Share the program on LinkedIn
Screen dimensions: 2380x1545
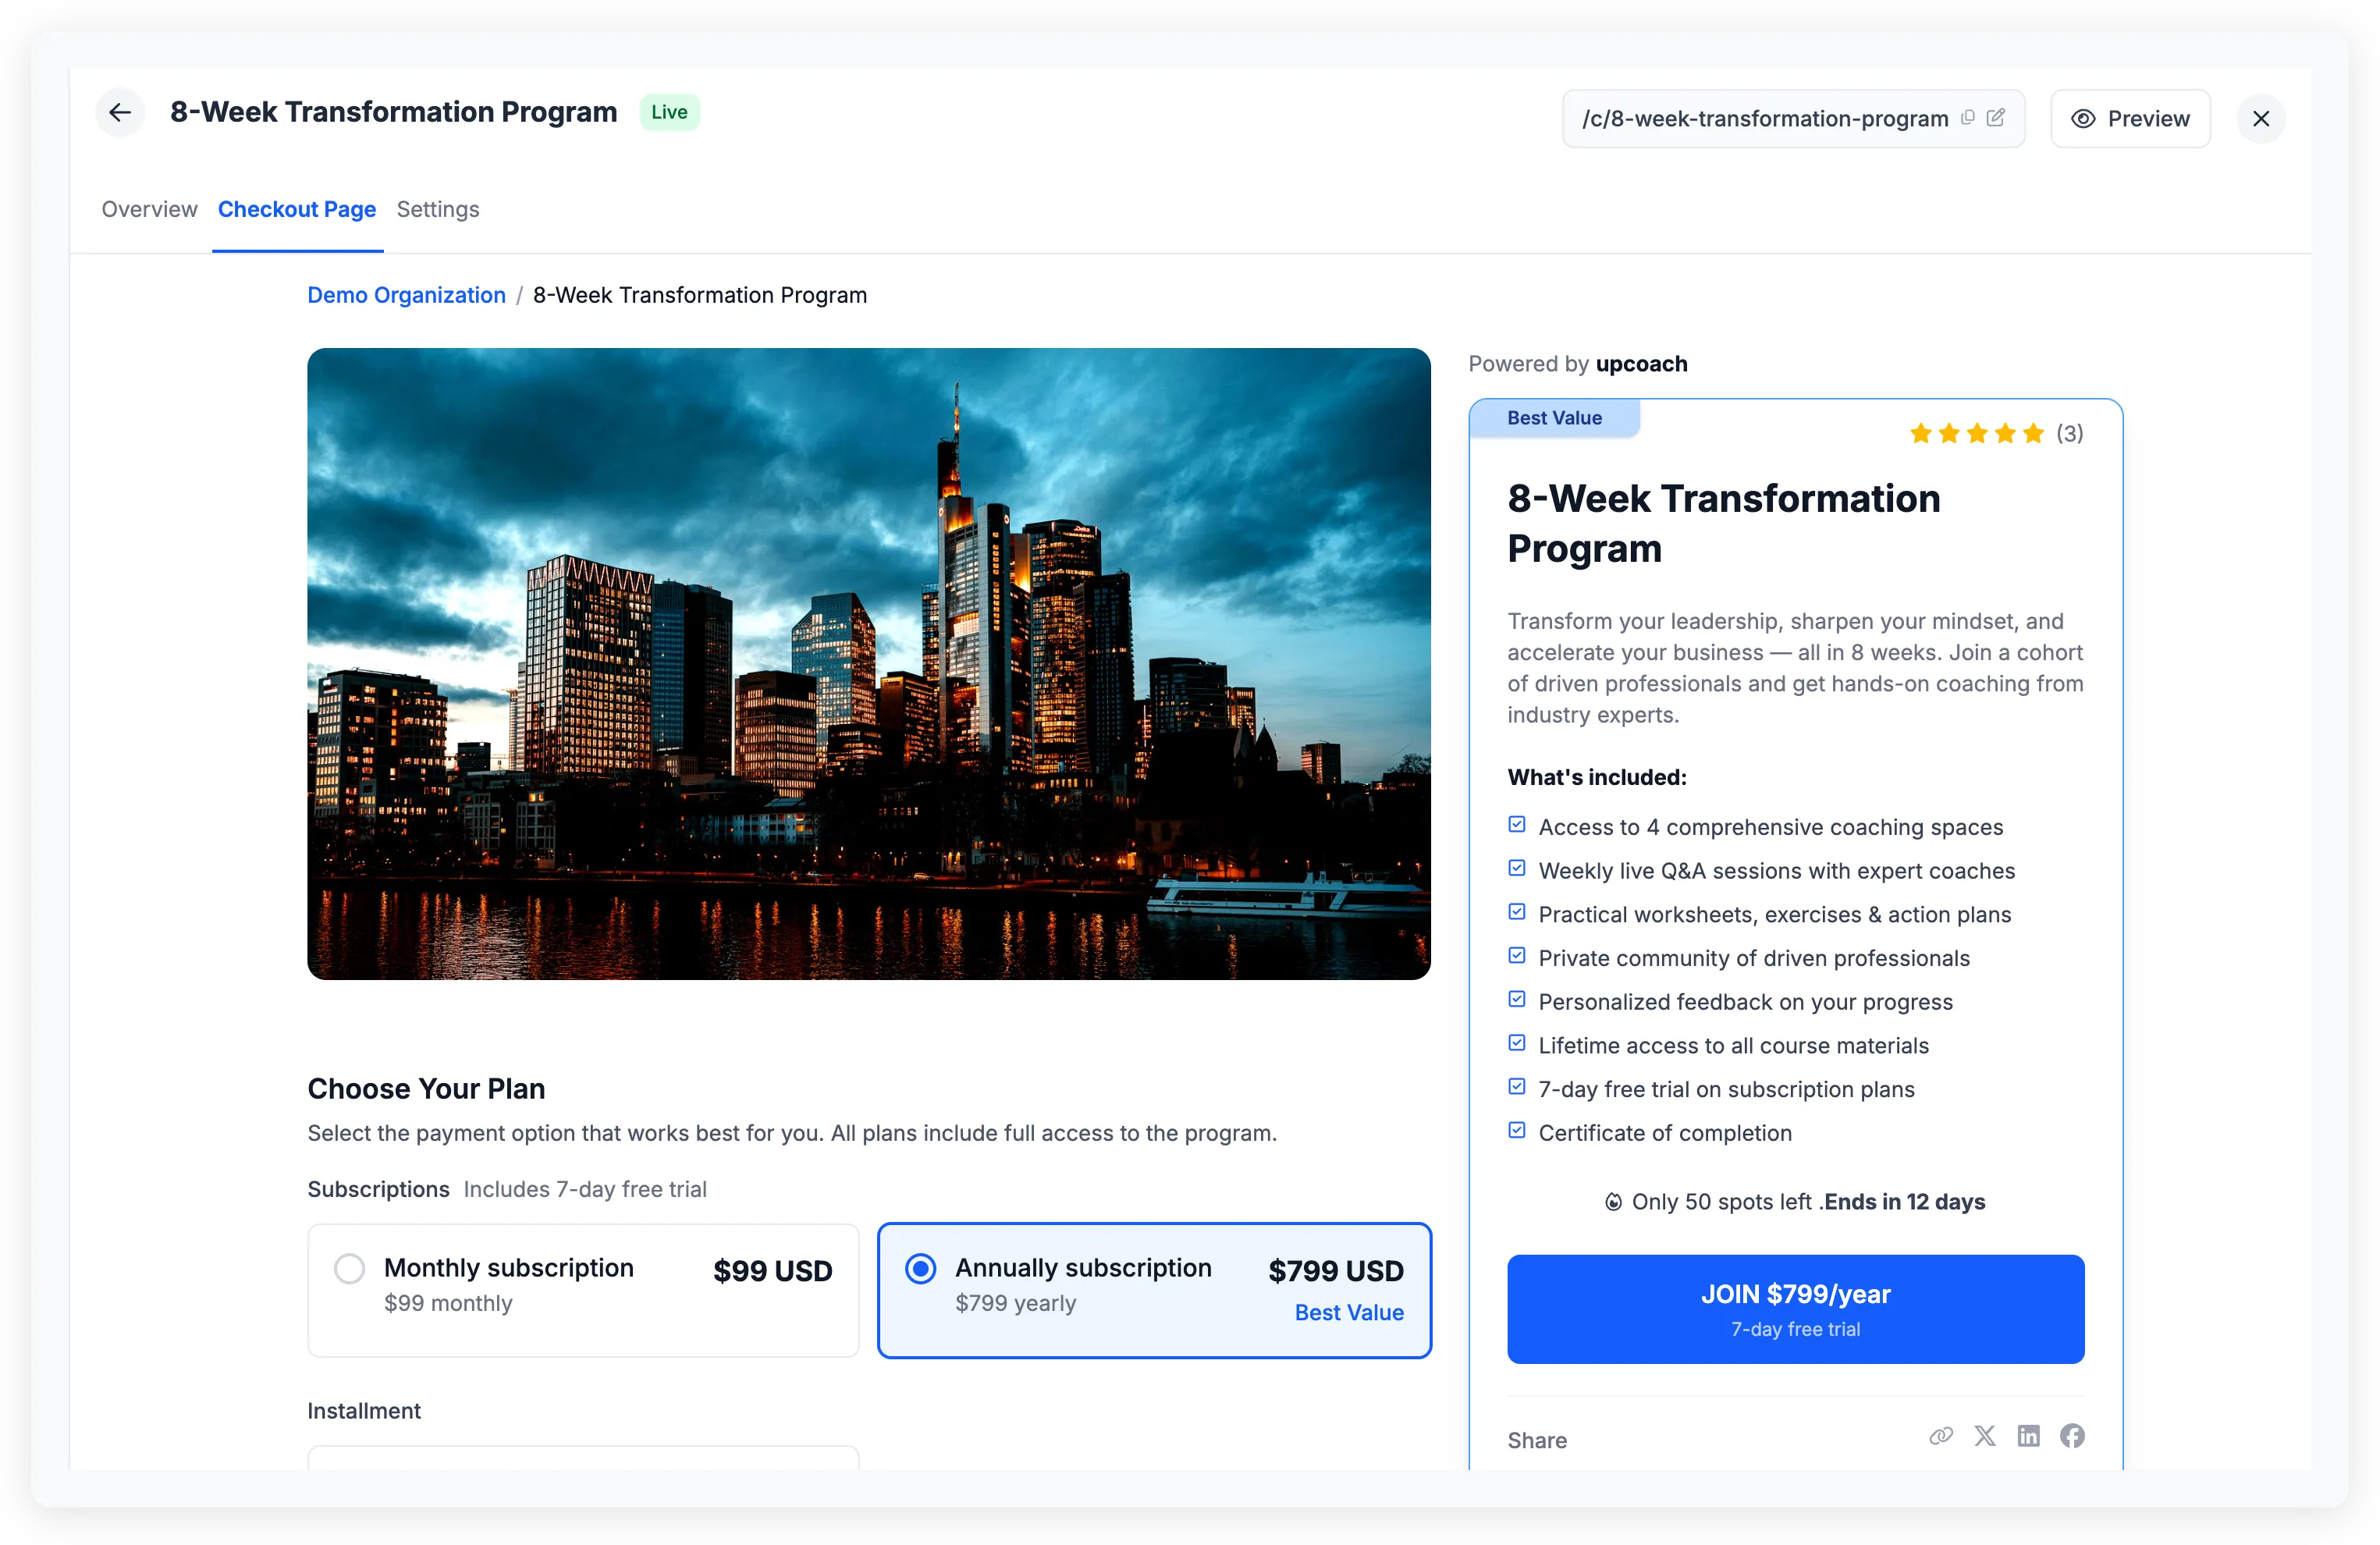2029,1436
